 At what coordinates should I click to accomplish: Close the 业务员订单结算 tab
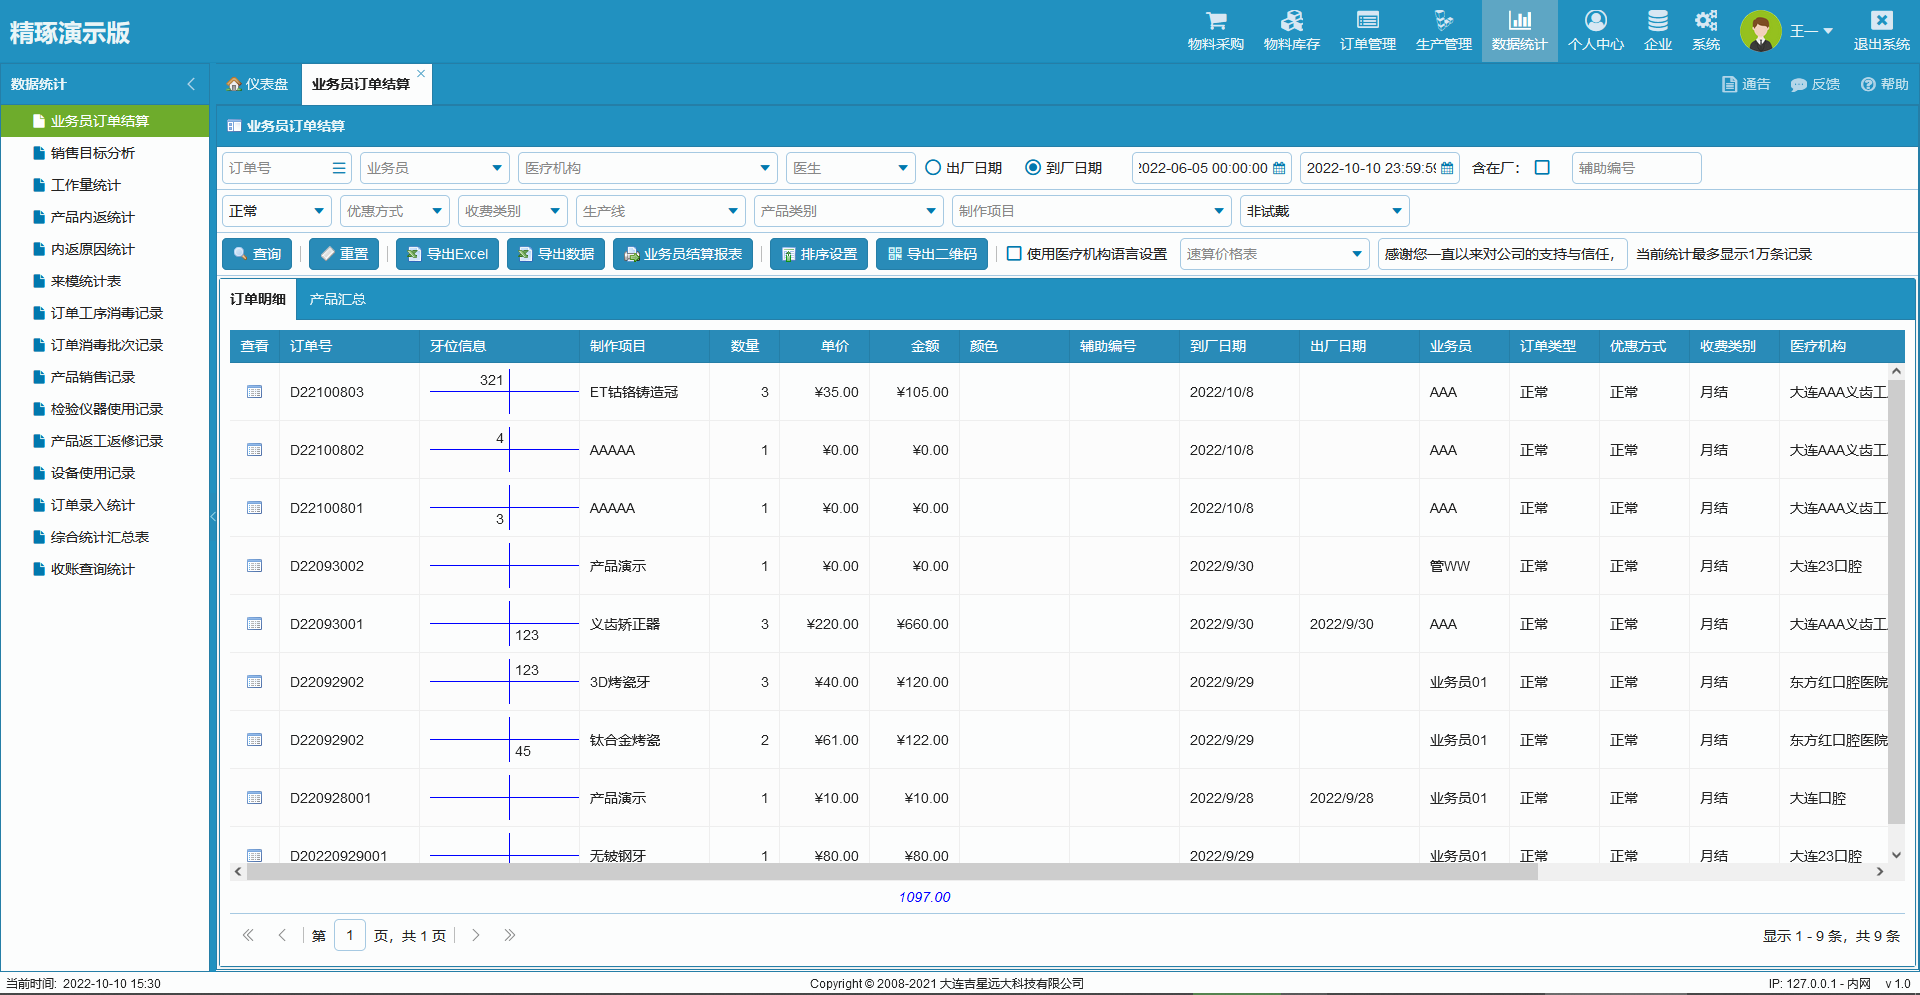[421, 73]
